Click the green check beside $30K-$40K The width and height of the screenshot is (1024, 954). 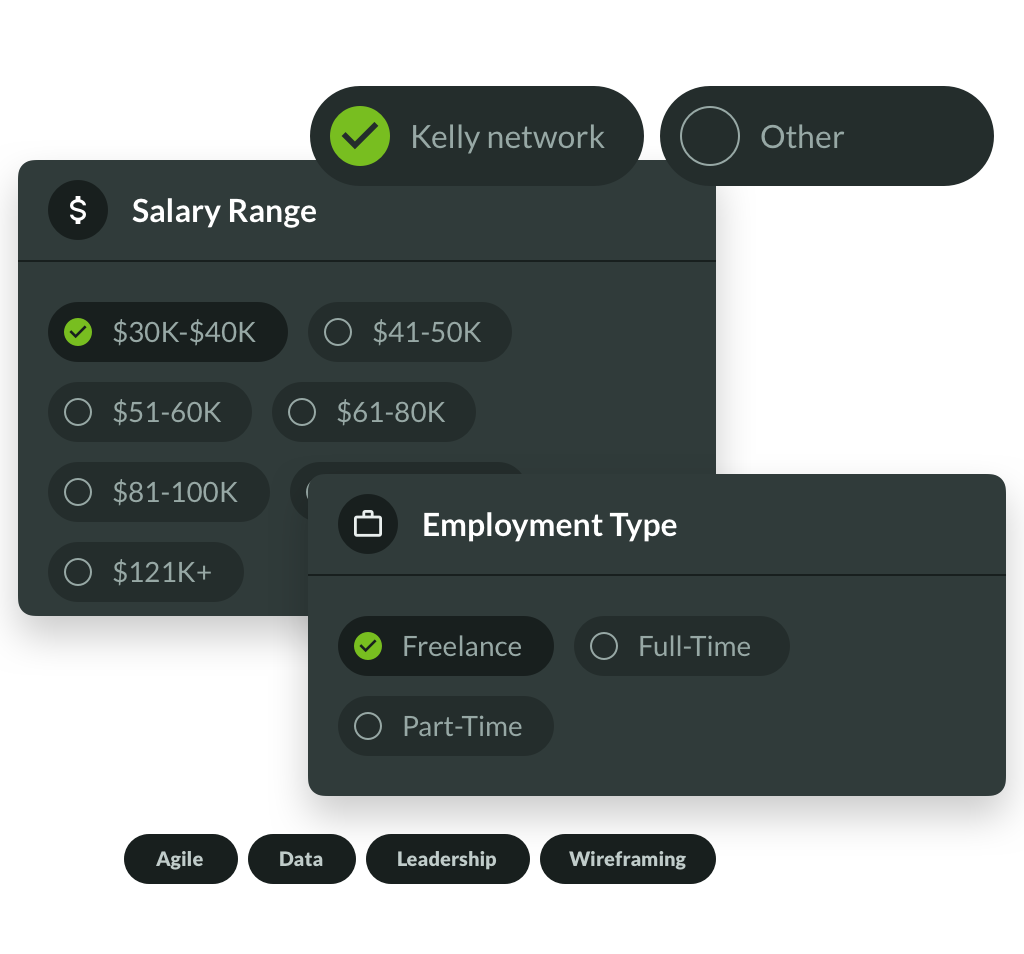[x=78, y=332]
